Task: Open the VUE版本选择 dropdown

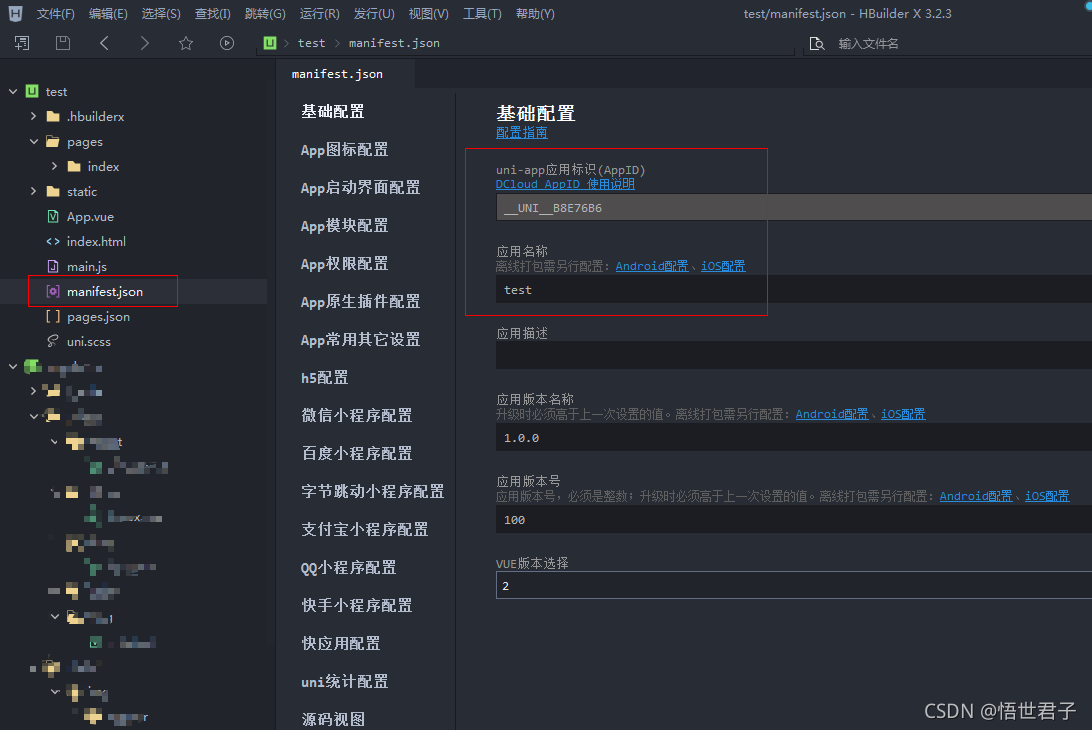Action: click(794, 586)
